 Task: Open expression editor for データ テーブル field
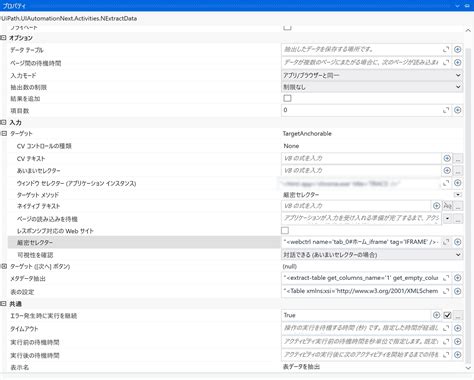click(x=446, y=49)
